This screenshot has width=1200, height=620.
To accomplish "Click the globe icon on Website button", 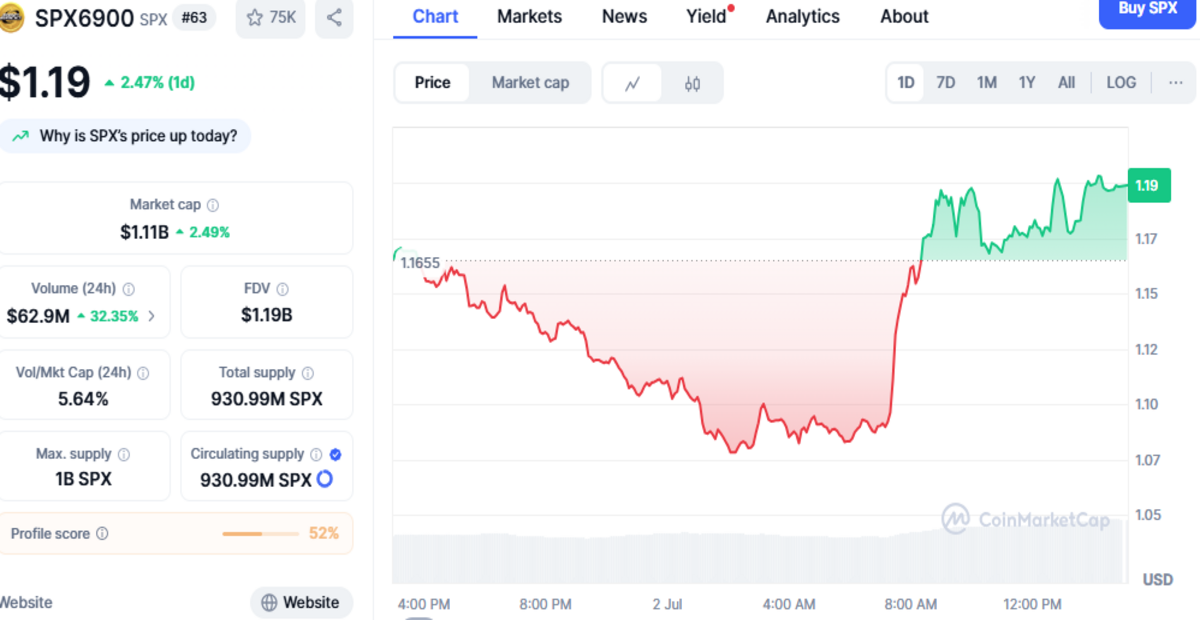I will (x=269, y=603).
